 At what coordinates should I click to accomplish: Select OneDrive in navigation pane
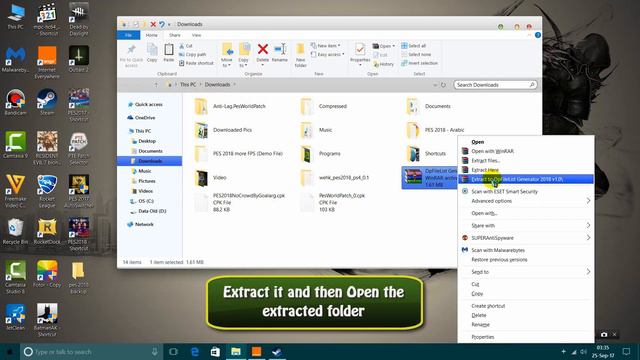pos(141,118)
